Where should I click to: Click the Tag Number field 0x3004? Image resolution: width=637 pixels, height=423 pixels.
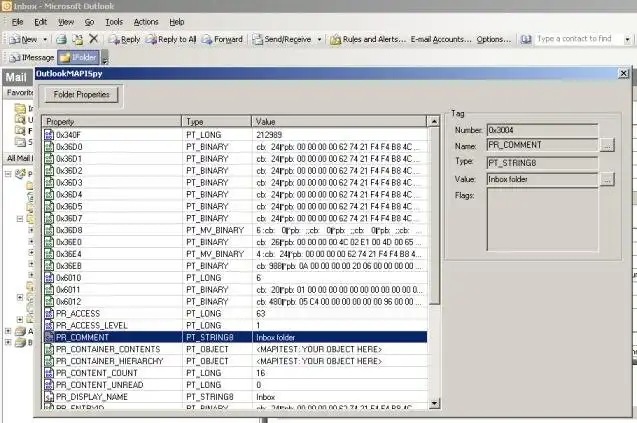pos(542,130)
